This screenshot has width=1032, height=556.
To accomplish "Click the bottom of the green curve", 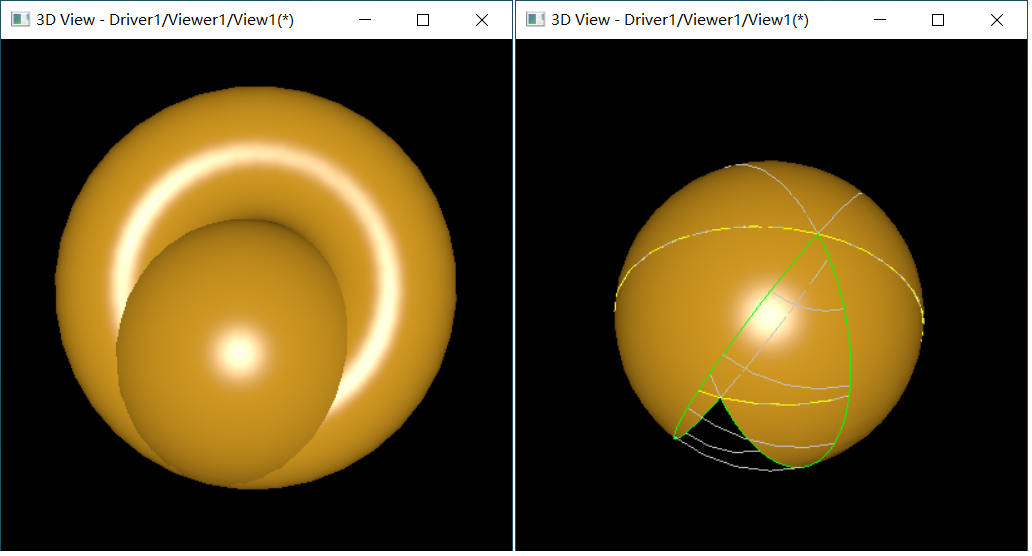I will pyautogui.click(x=795, y=467).
